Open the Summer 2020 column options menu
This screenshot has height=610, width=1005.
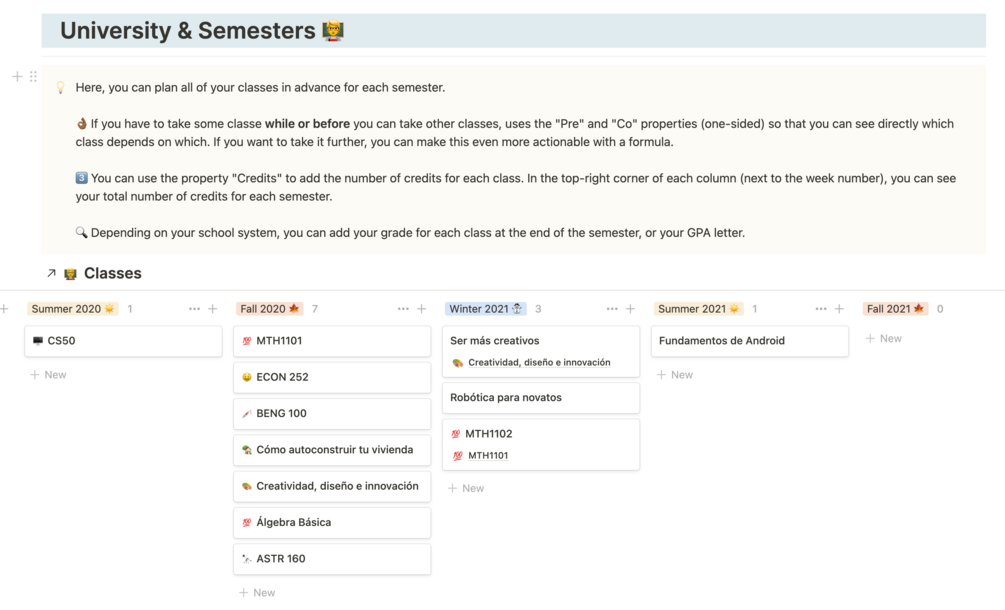pyautogui.click(x=194, y=309)
